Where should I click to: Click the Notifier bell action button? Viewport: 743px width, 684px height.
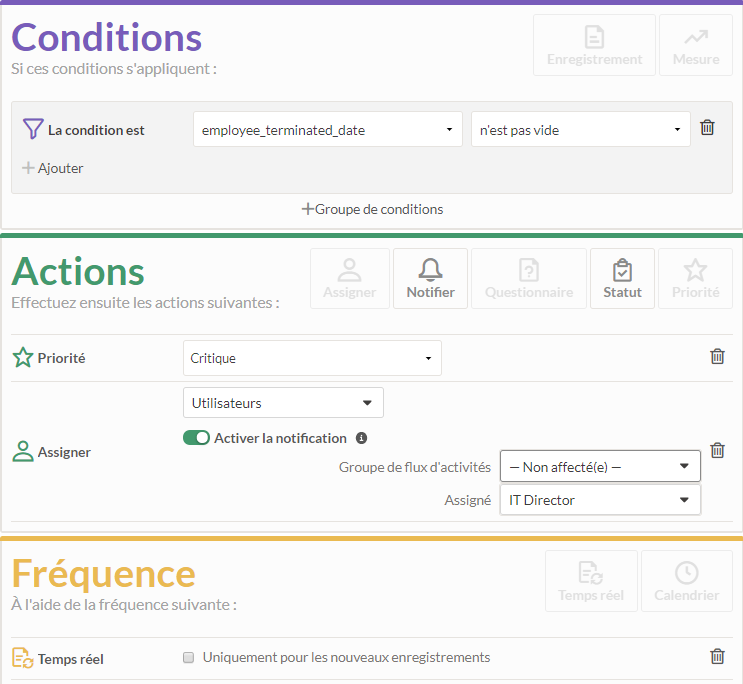430,279
